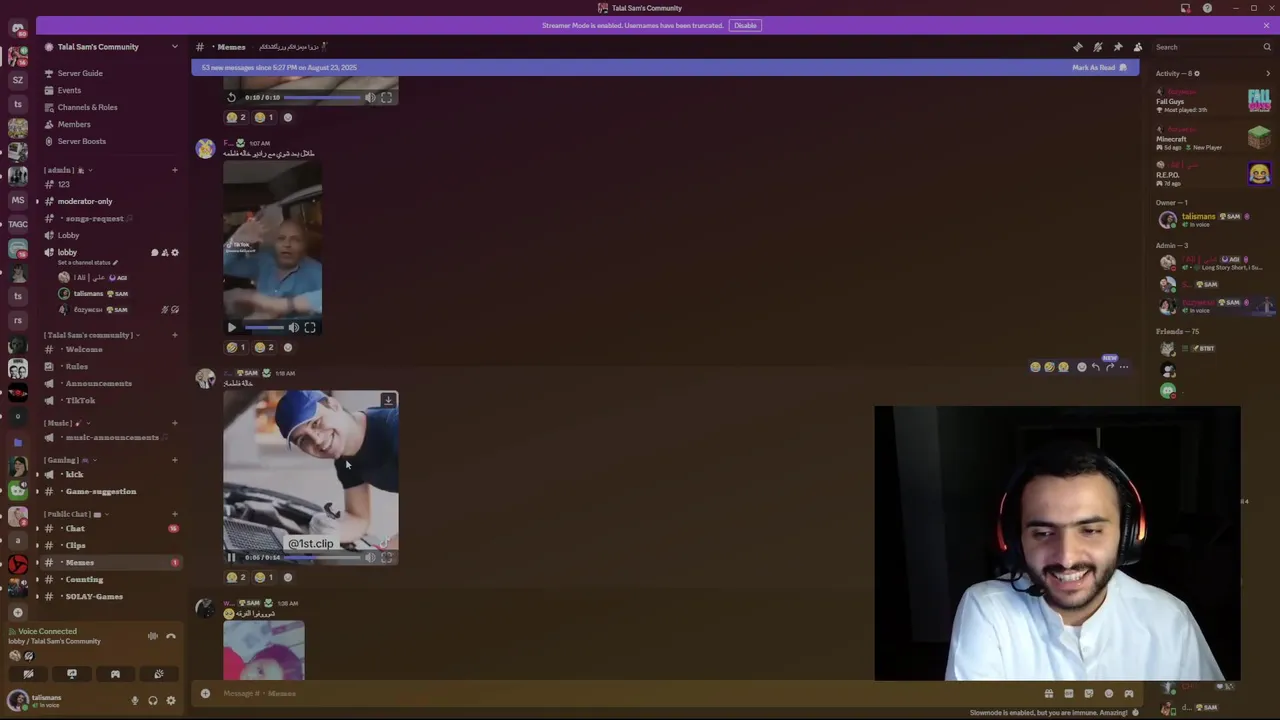Create channel in admin category
The image size is (1280, 720).
pyautogui.click(x=174, y=170)
